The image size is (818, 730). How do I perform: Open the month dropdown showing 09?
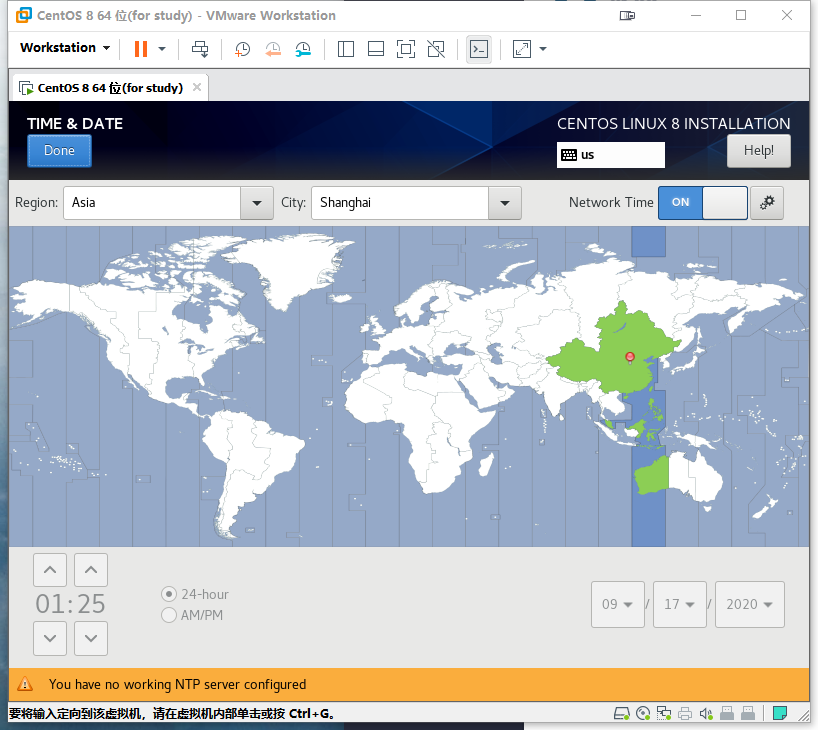coord(618,604)
